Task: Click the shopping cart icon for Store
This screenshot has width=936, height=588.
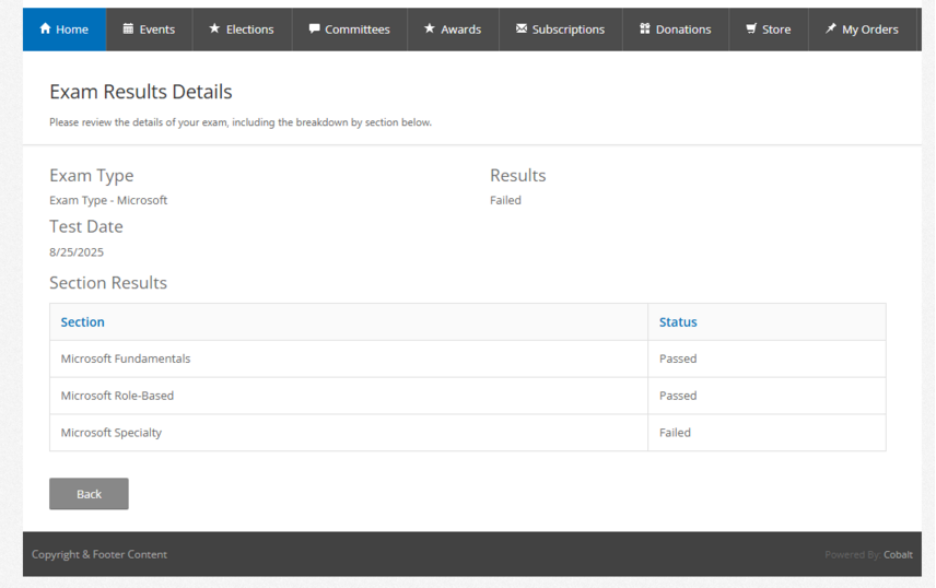Action: click(x=751, y=29)
